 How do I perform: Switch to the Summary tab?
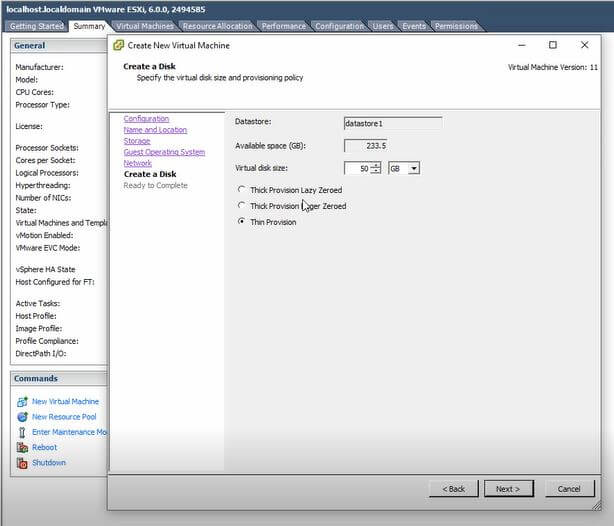89,26
